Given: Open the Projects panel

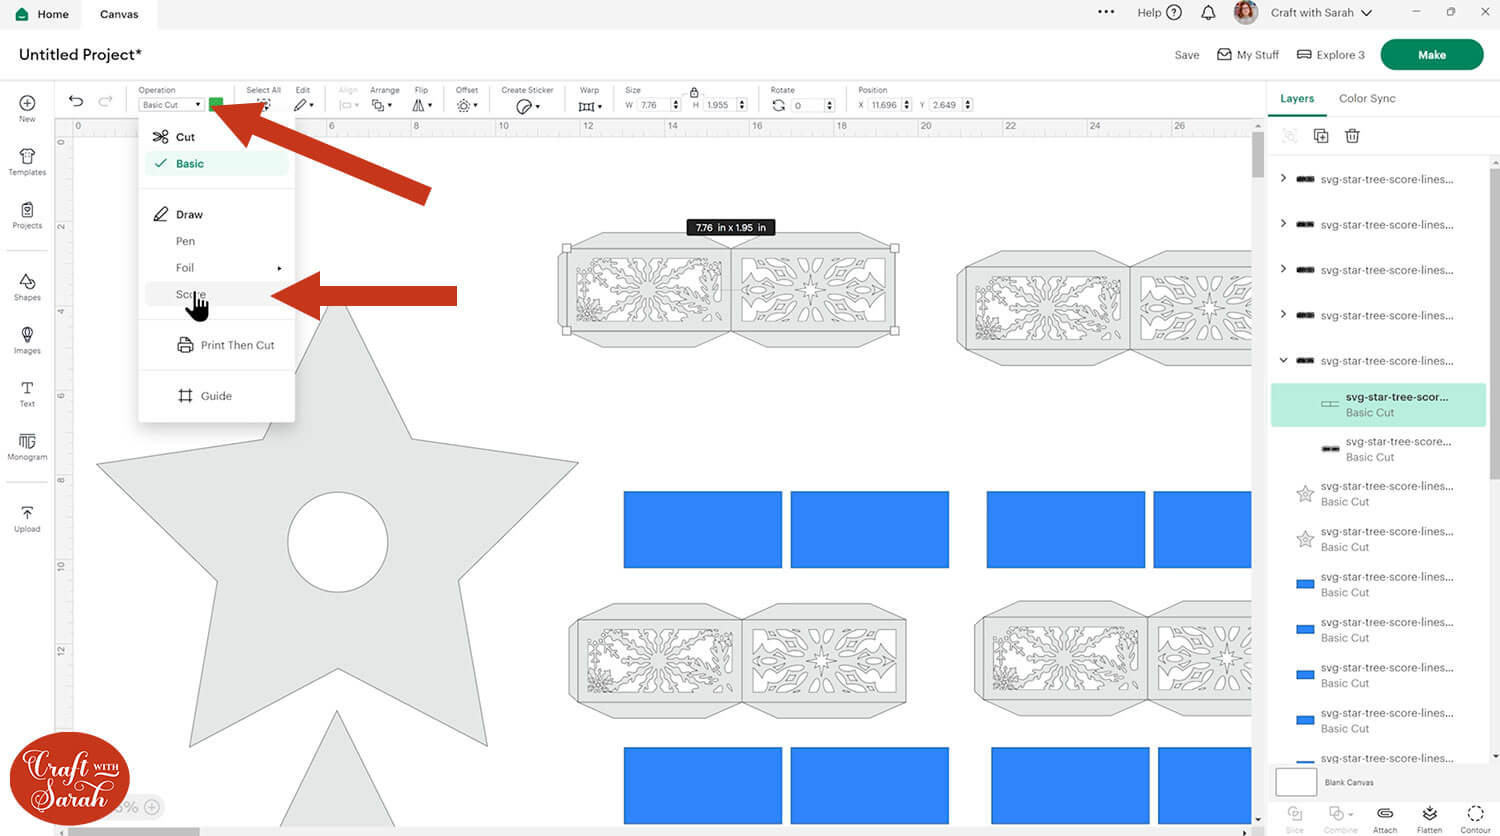Looking at the screenshot, I should [x=27, y=215].
